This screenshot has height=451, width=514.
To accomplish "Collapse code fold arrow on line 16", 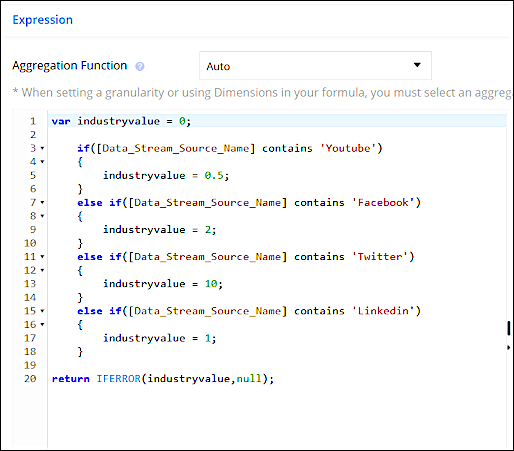I will [x=42, y=325].
